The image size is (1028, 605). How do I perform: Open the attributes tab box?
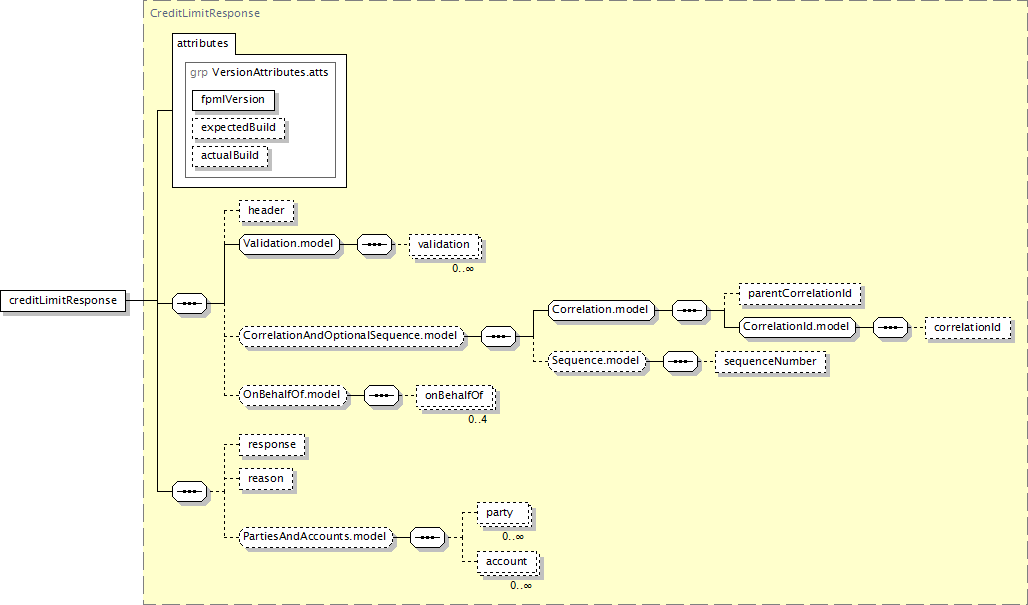click(x=203, y=43)
